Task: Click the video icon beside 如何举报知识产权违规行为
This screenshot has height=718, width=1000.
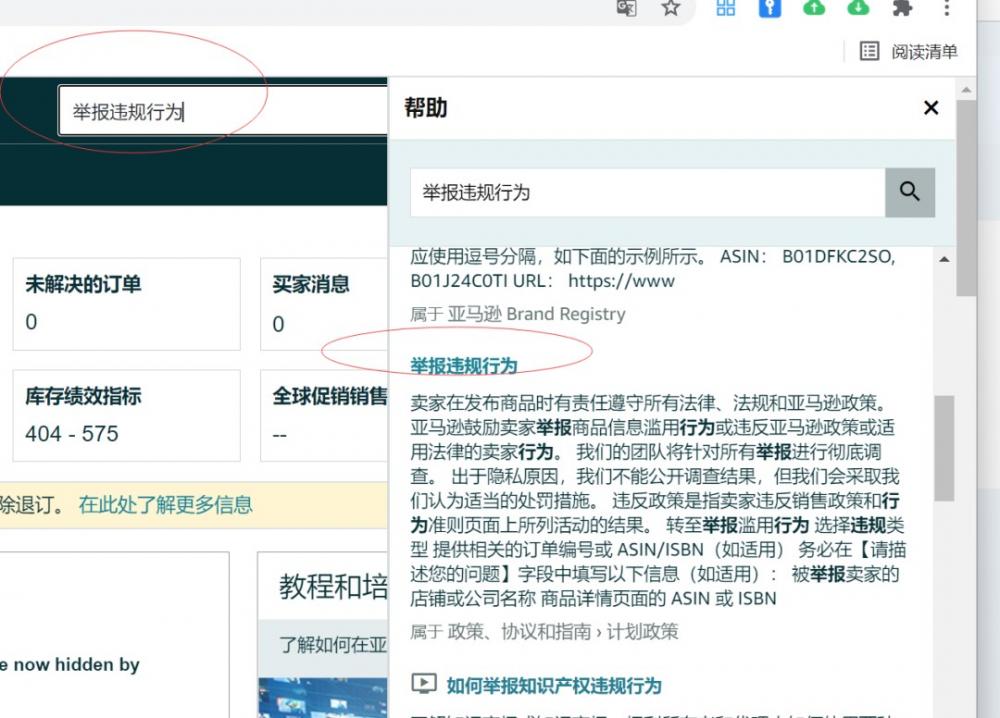Action: point(424,684)
